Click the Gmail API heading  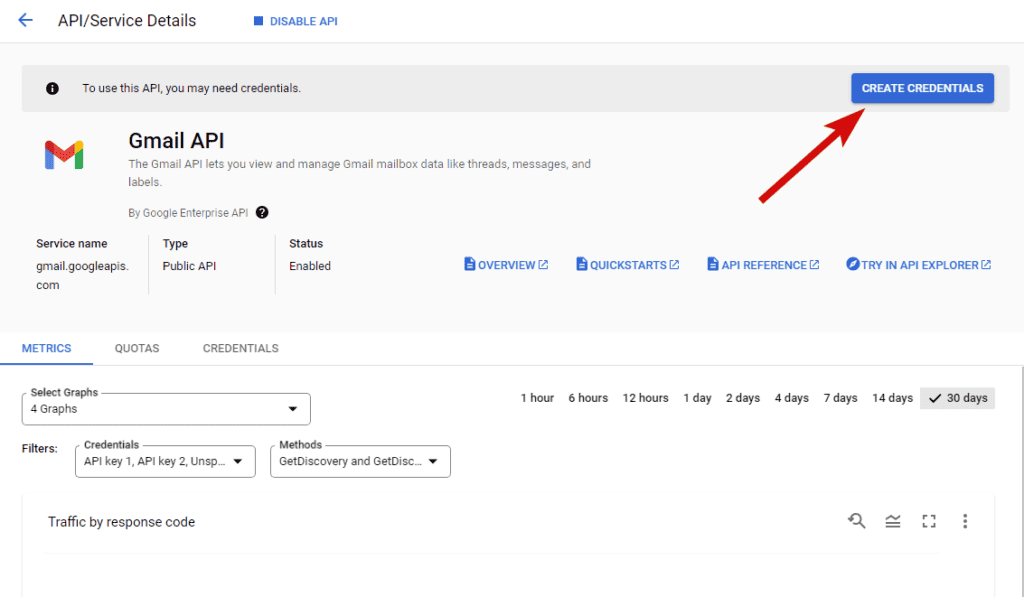(x=176, y=140)
